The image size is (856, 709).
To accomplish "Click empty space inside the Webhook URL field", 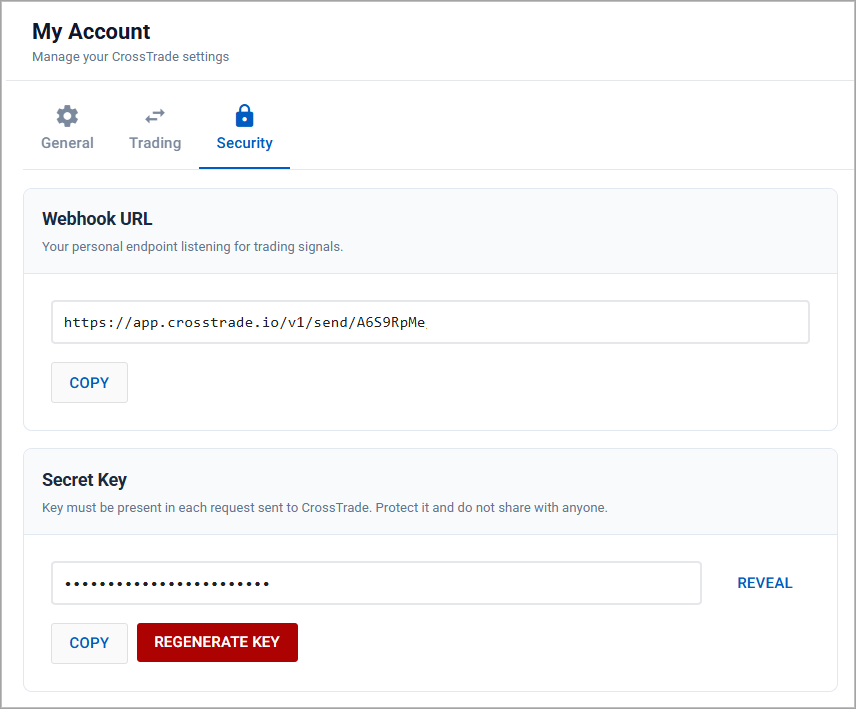I will click(x=620, y=322).
